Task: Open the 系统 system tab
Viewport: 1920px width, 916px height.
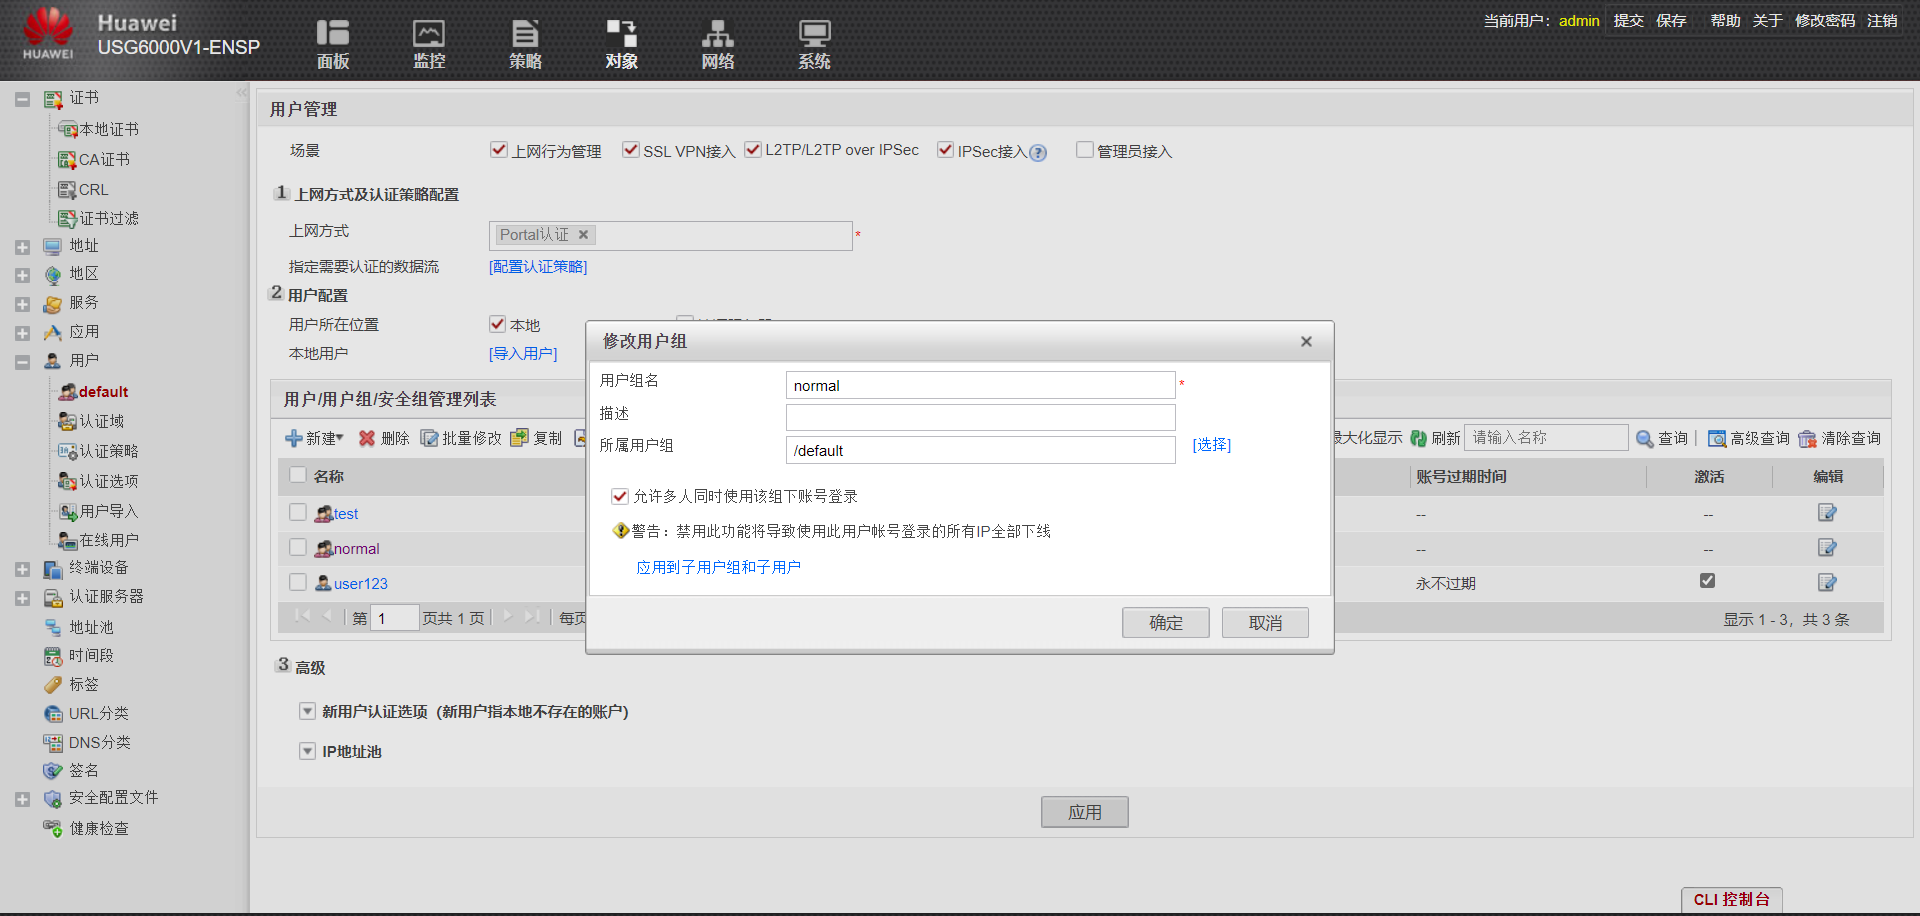Action: coord(814,45)
